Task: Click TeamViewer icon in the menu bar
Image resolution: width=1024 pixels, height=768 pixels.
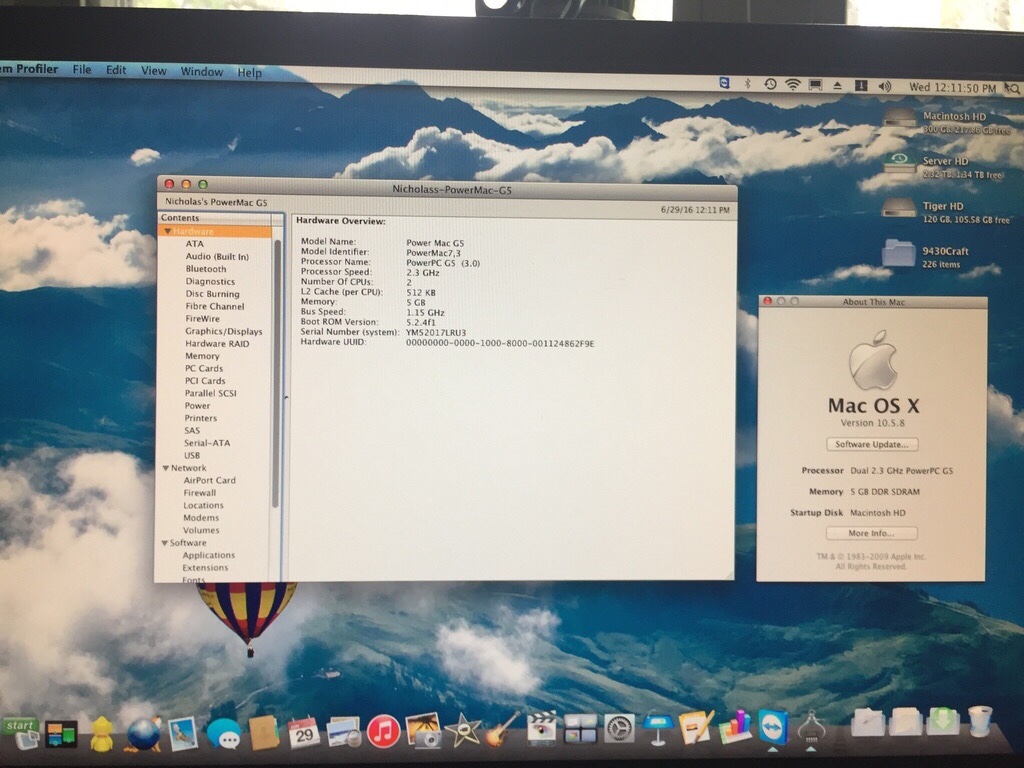Action: [724, 83]
